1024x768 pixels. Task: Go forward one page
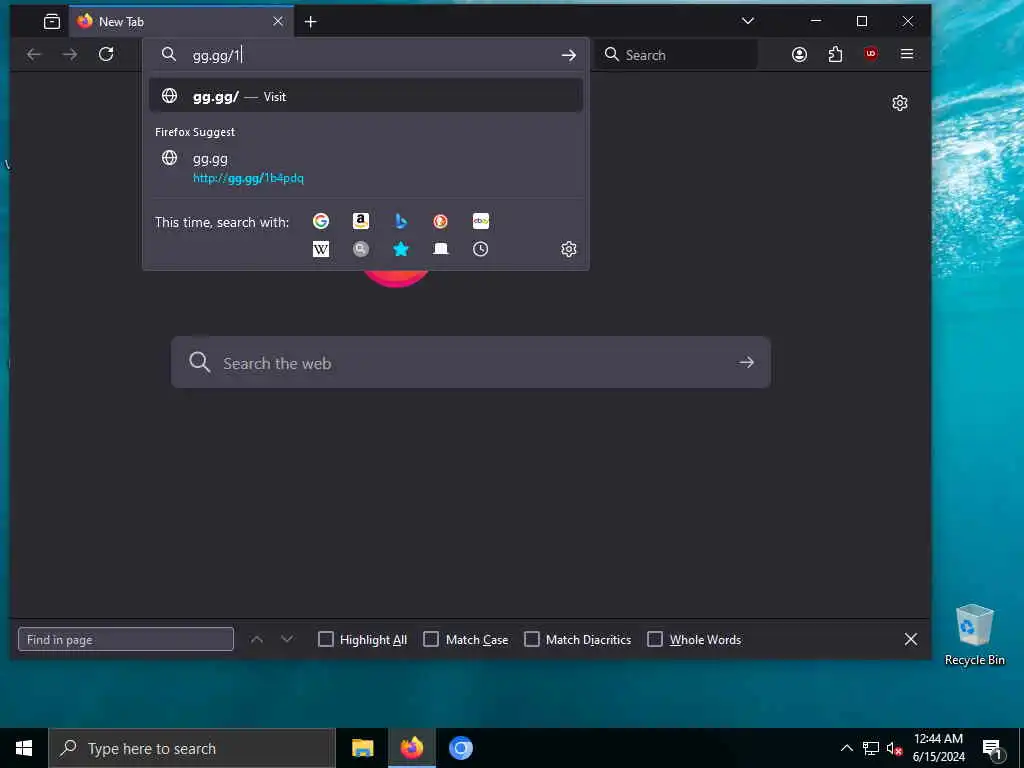(70, 55)
